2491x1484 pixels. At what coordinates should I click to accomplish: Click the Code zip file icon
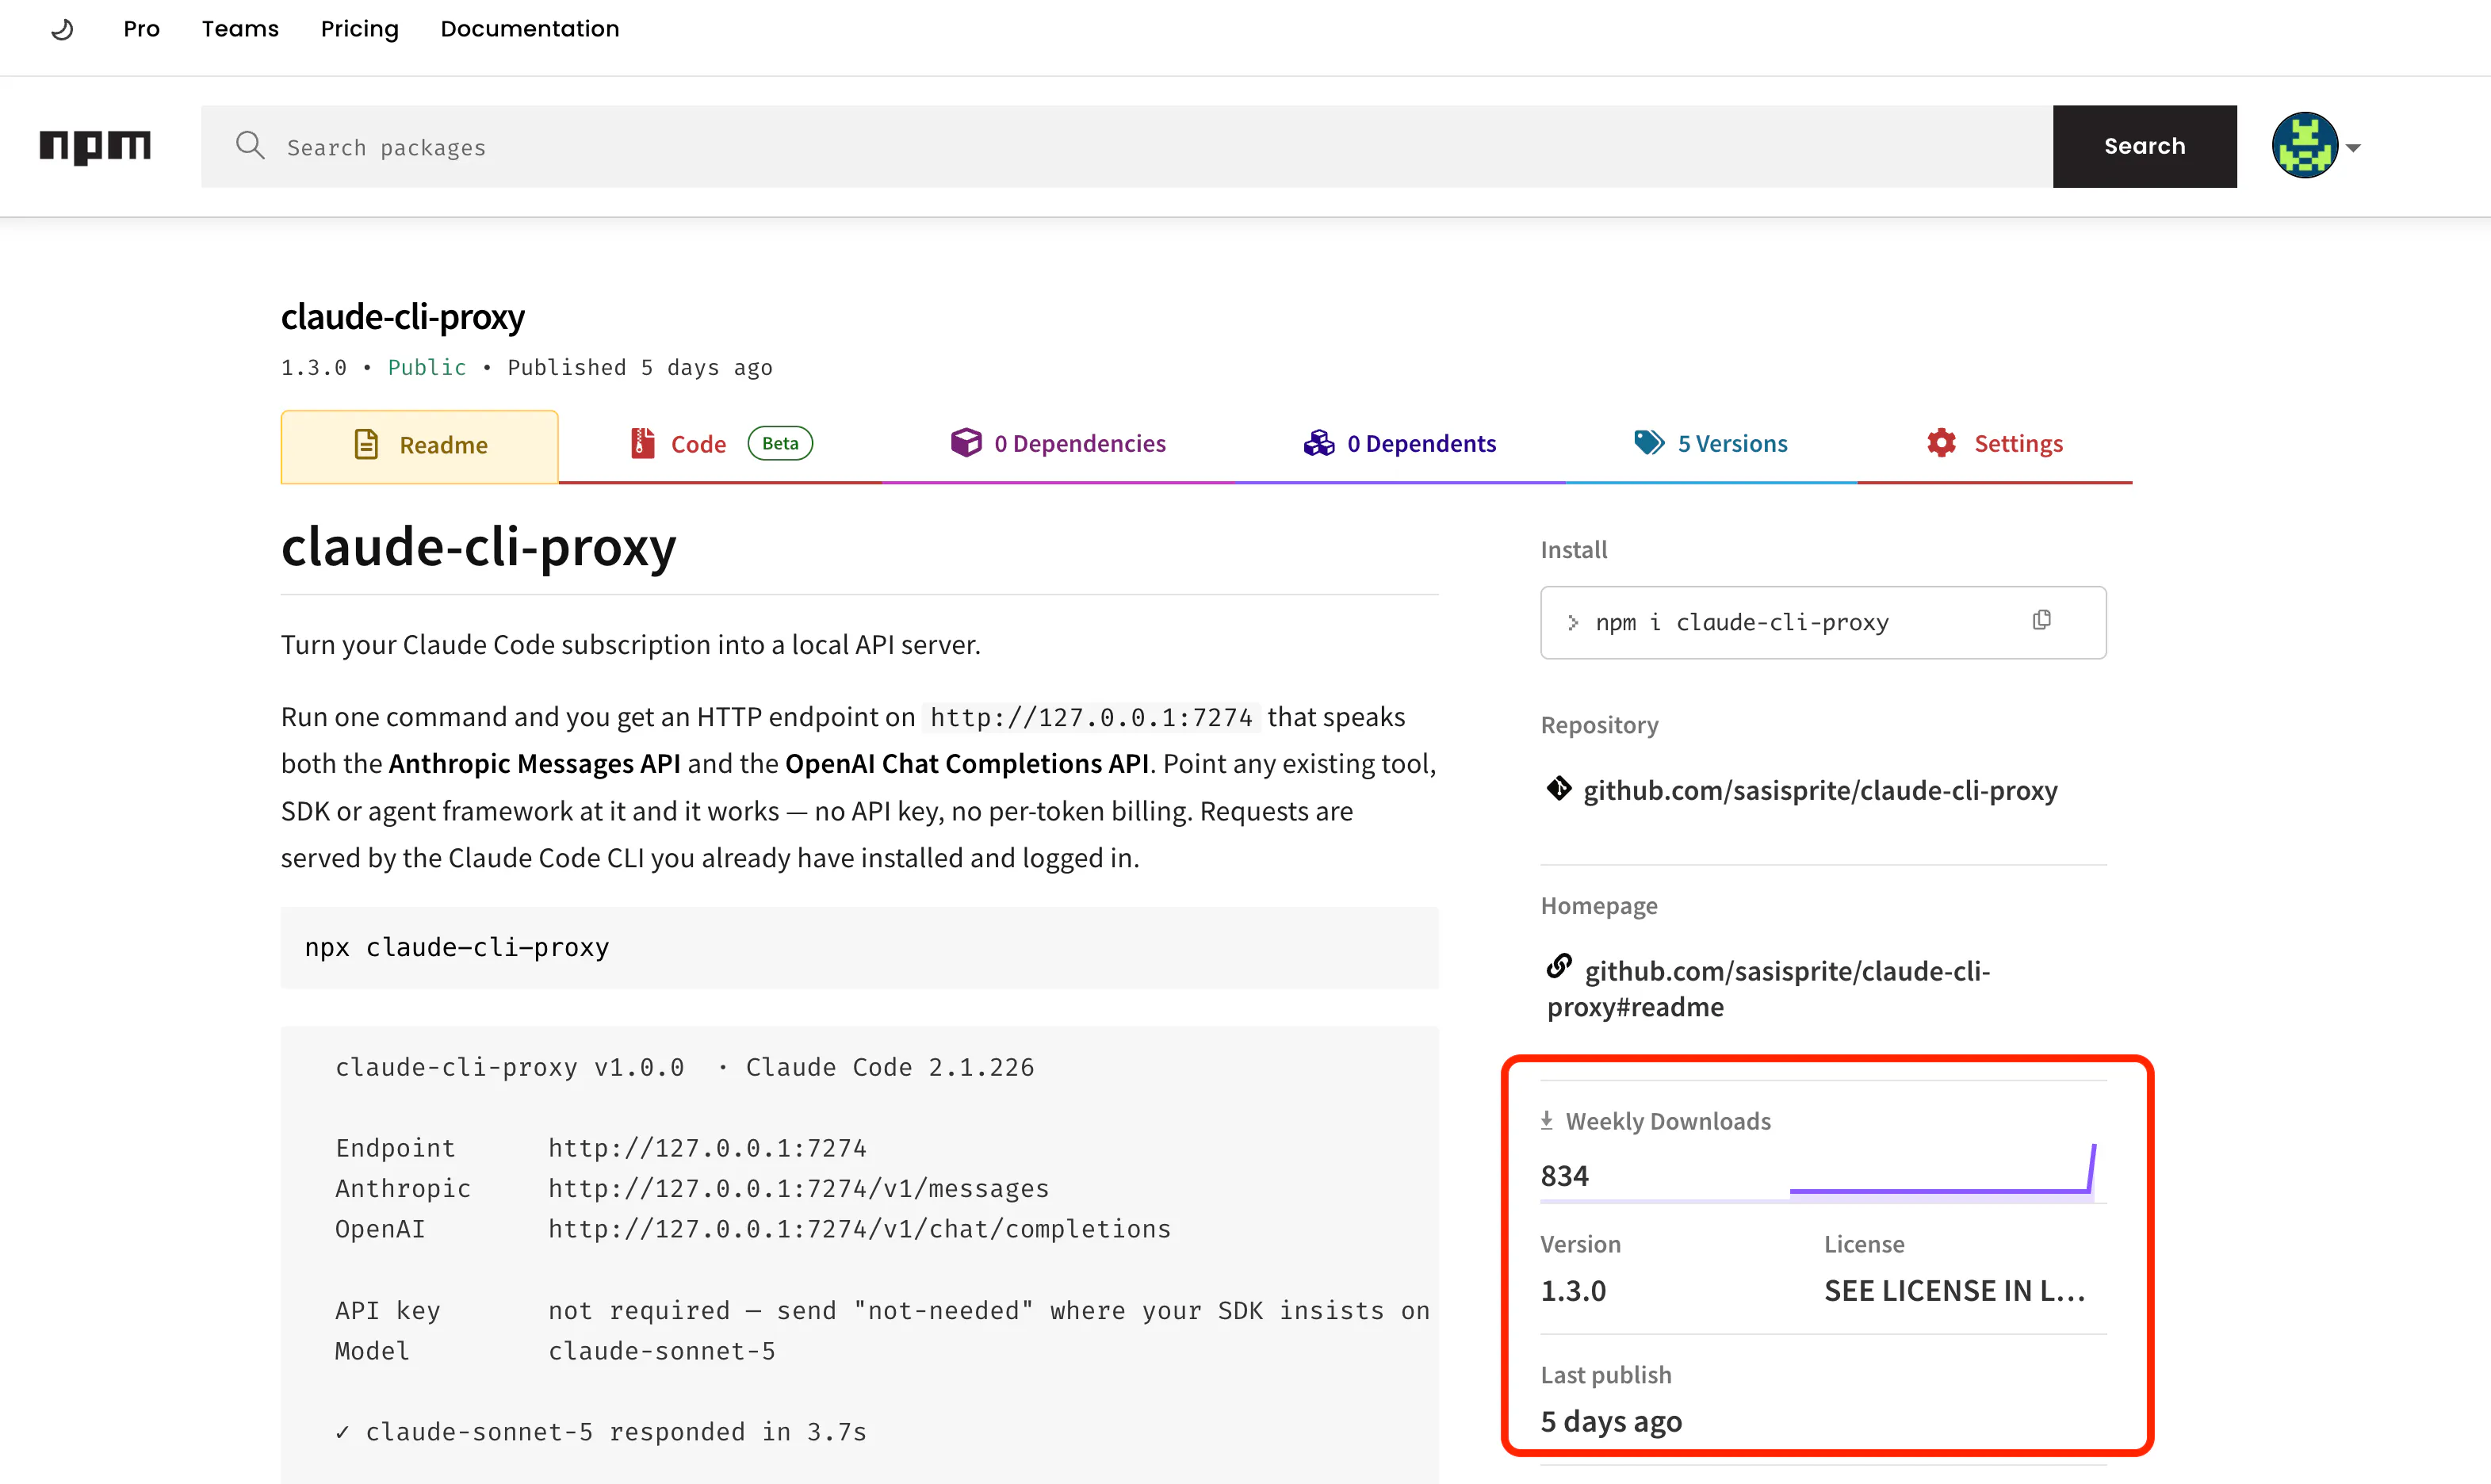(x=642, y=443)
